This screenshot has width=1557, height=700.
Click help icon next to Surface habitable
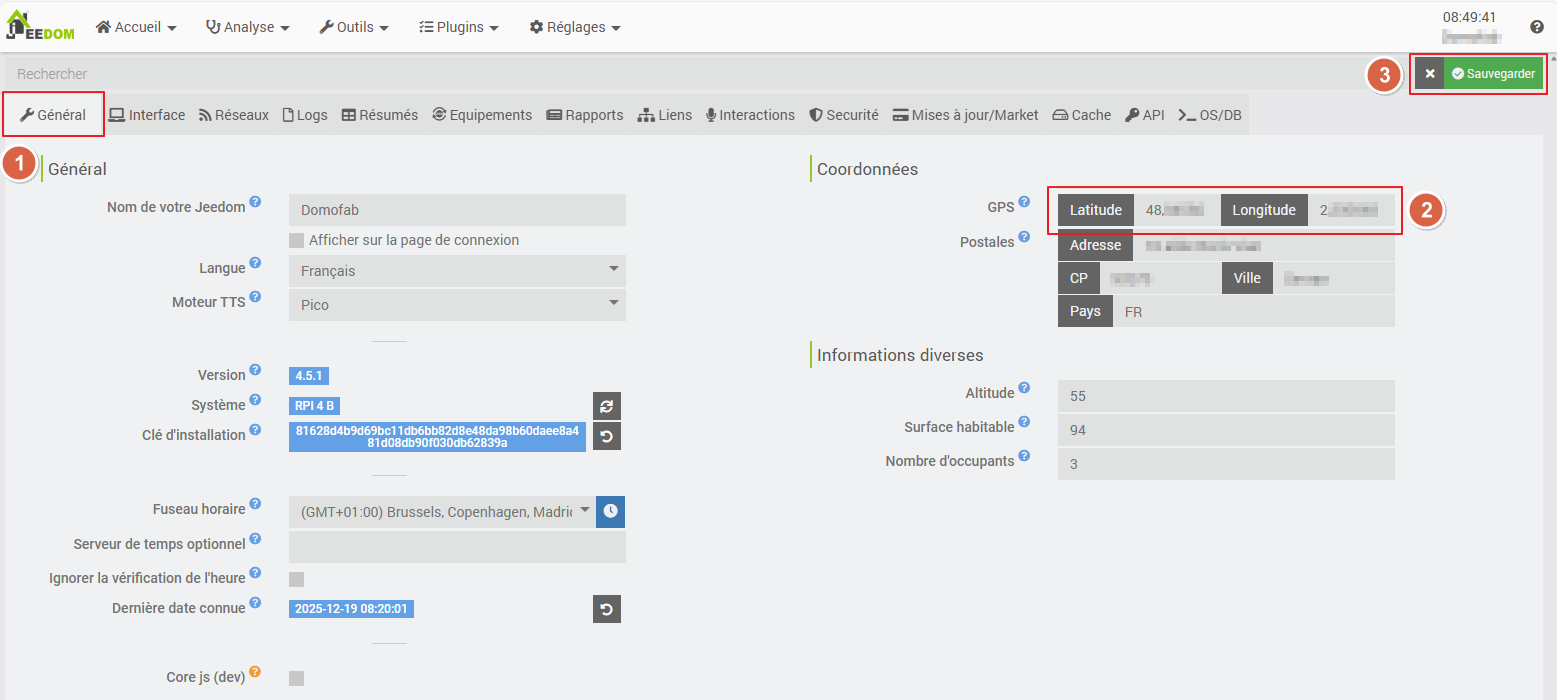(x=1024, y=422)
